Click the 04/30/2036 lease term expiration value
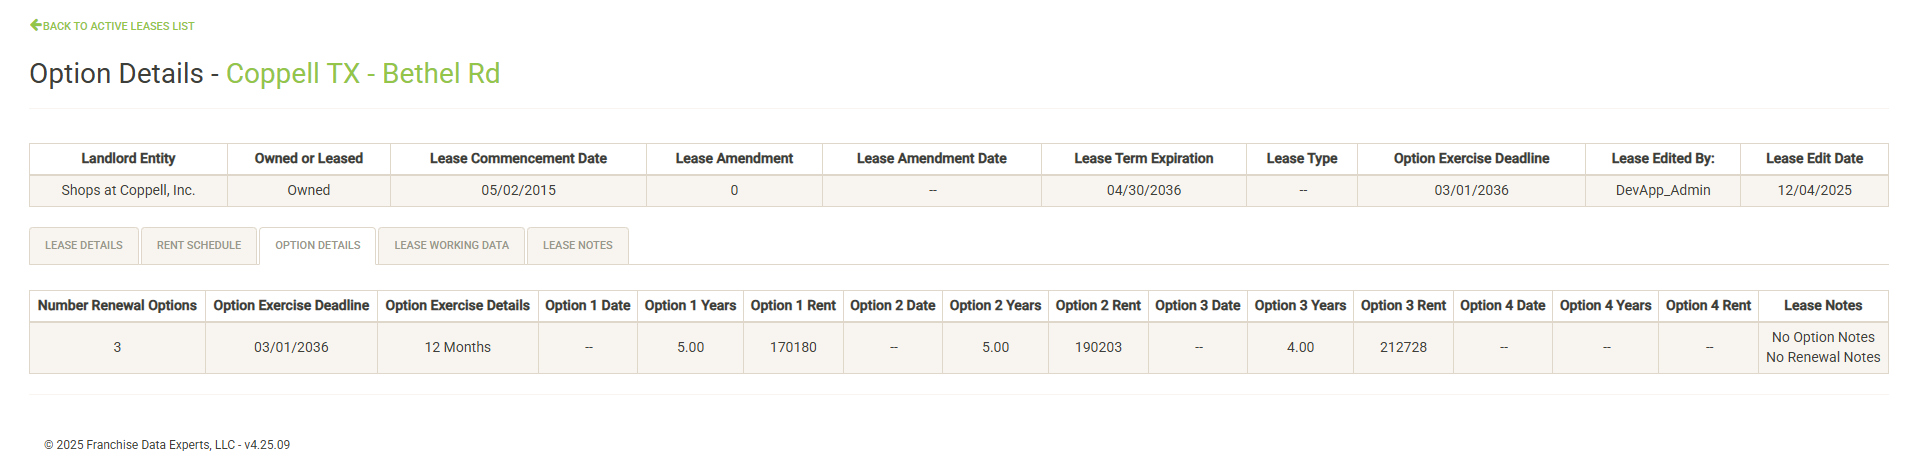This screenshot has height=476, width=1916. click(x=1144, y=191)
